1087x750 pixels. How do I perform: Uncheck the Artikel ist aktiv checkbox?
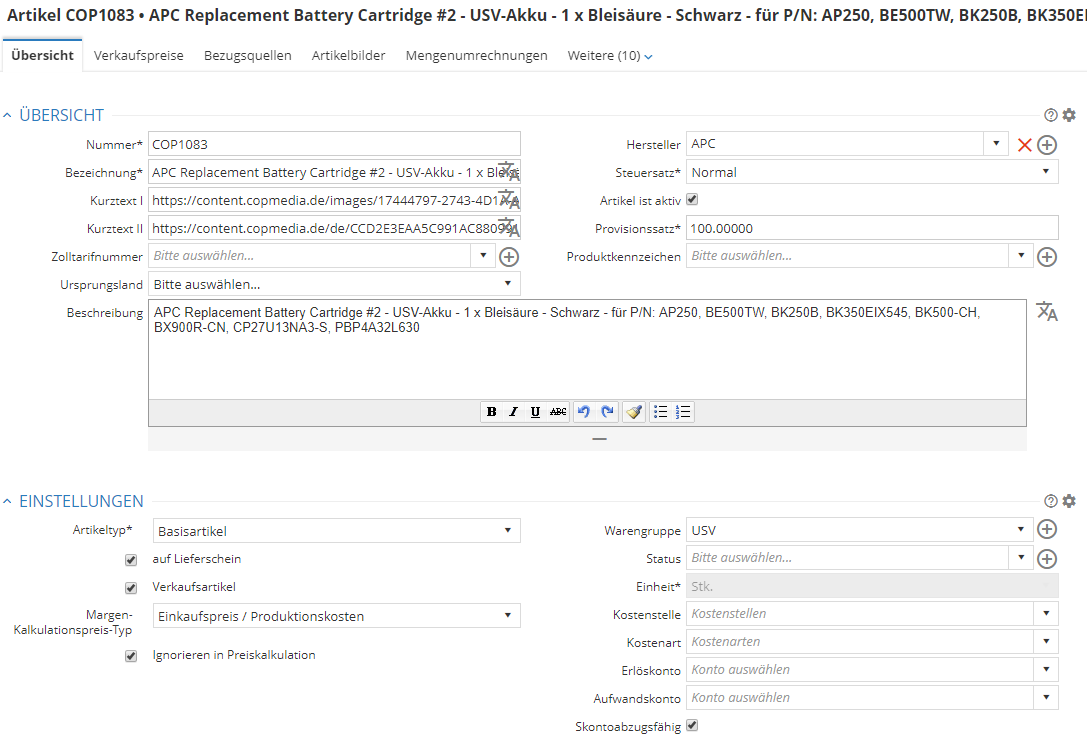692,200
